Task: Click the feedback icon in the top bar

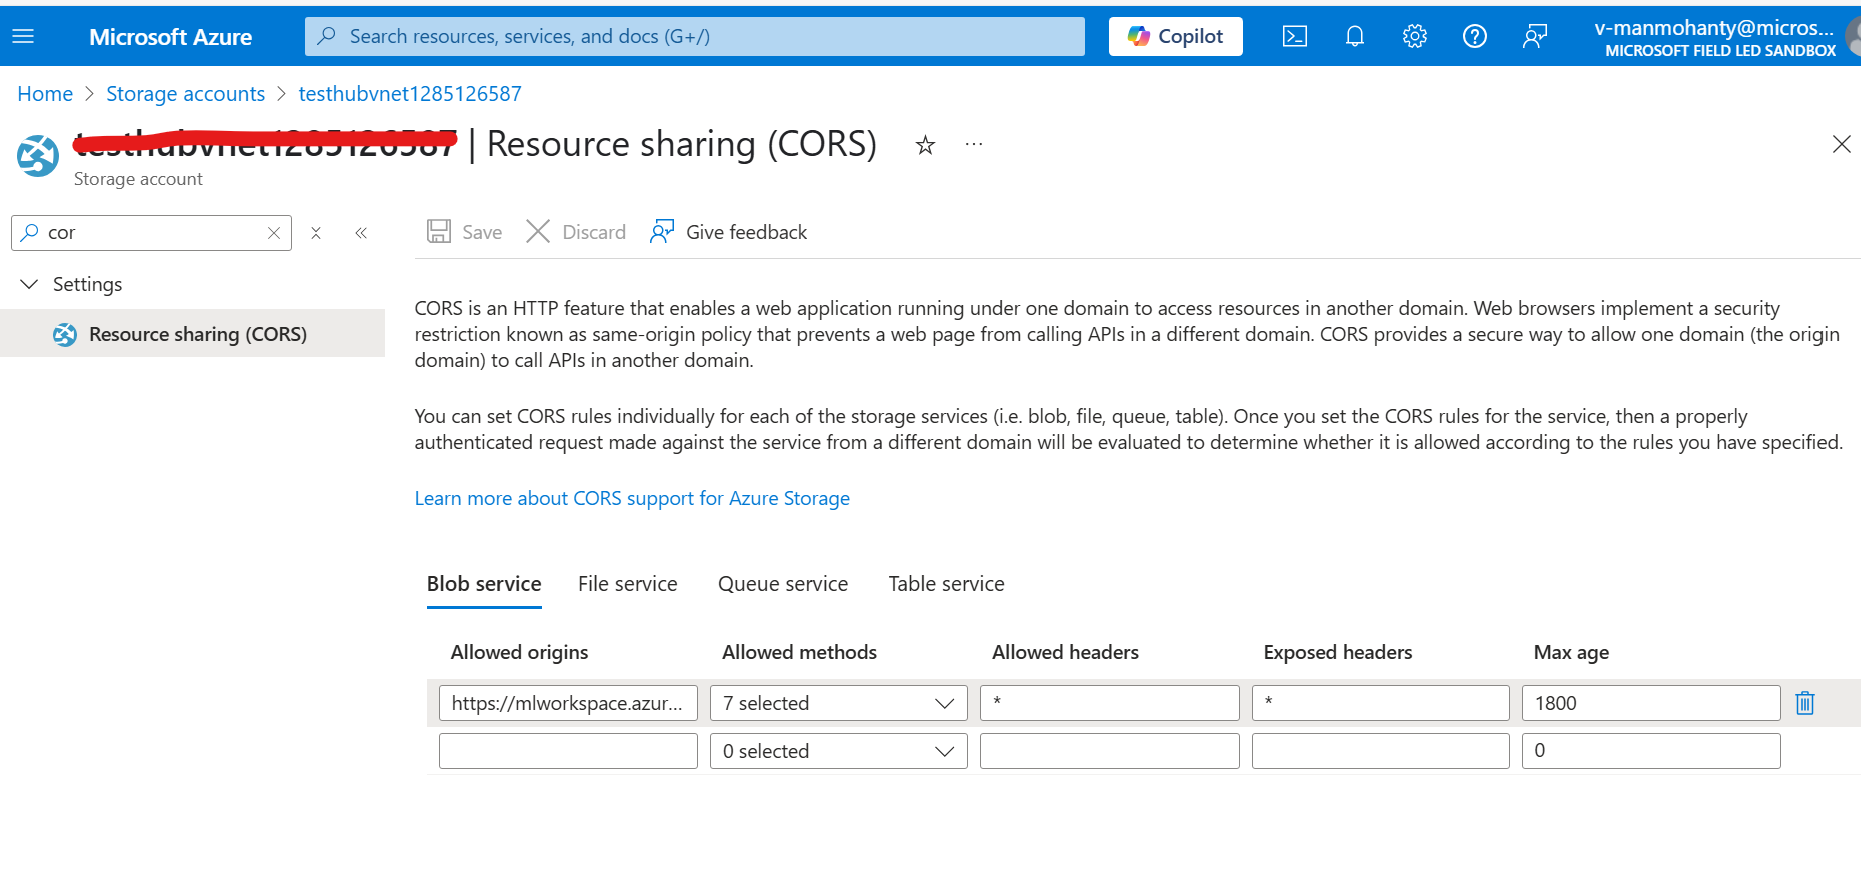Action: (x=1534, y=36)
